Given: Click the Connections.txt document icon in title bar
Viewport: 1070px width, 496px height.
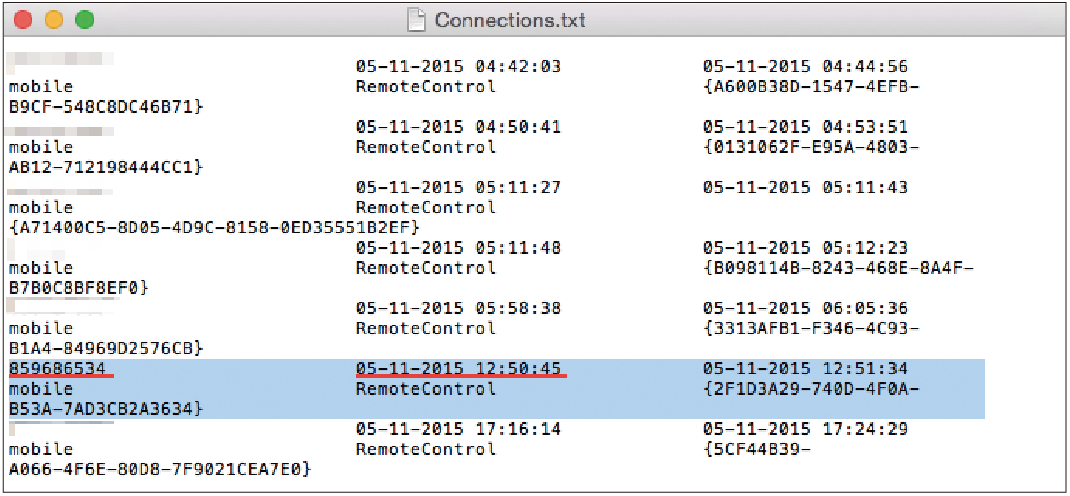Looking at the screenshot, I should [x=418, y=19].
